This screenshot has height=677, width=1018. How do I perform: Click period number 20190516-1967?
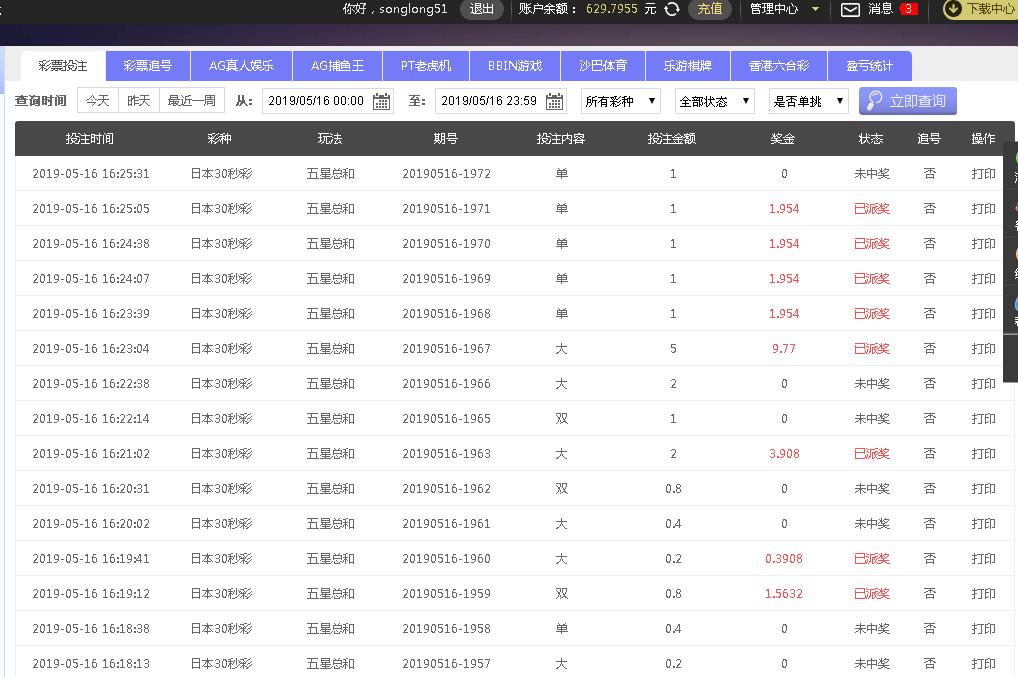(x=447, y=349)
